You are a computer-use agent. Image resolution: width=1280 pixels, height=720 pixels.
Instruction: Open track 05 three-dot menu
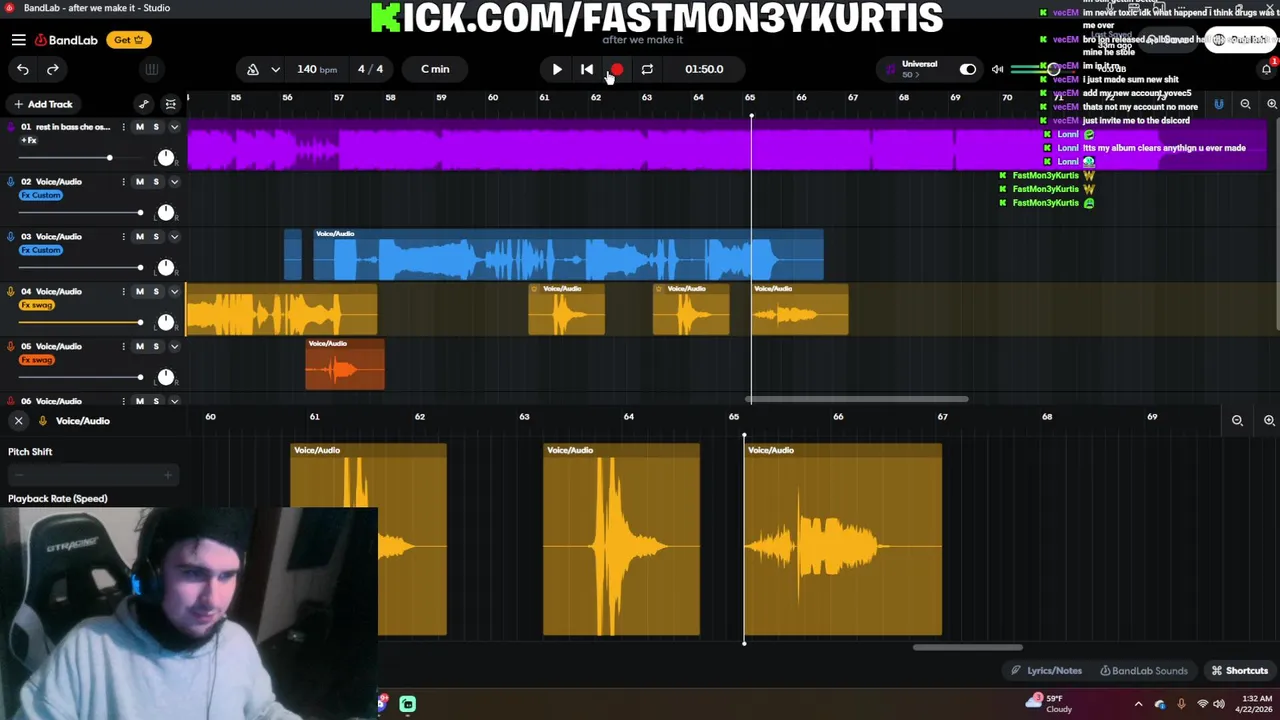click(123, 347)
